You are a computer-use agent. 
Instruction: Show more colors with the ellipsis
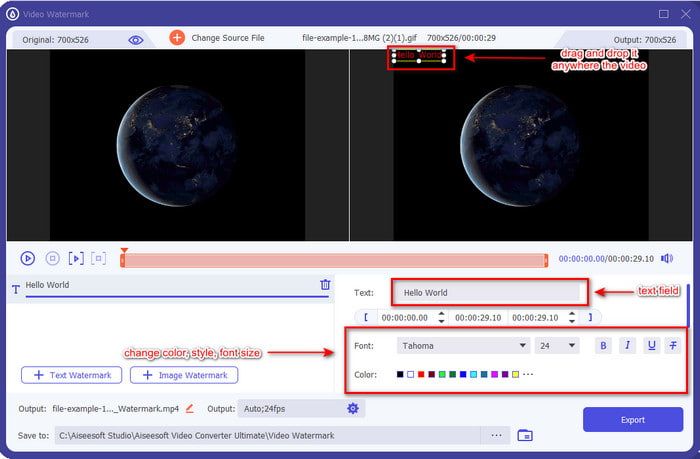click(528, 375)
